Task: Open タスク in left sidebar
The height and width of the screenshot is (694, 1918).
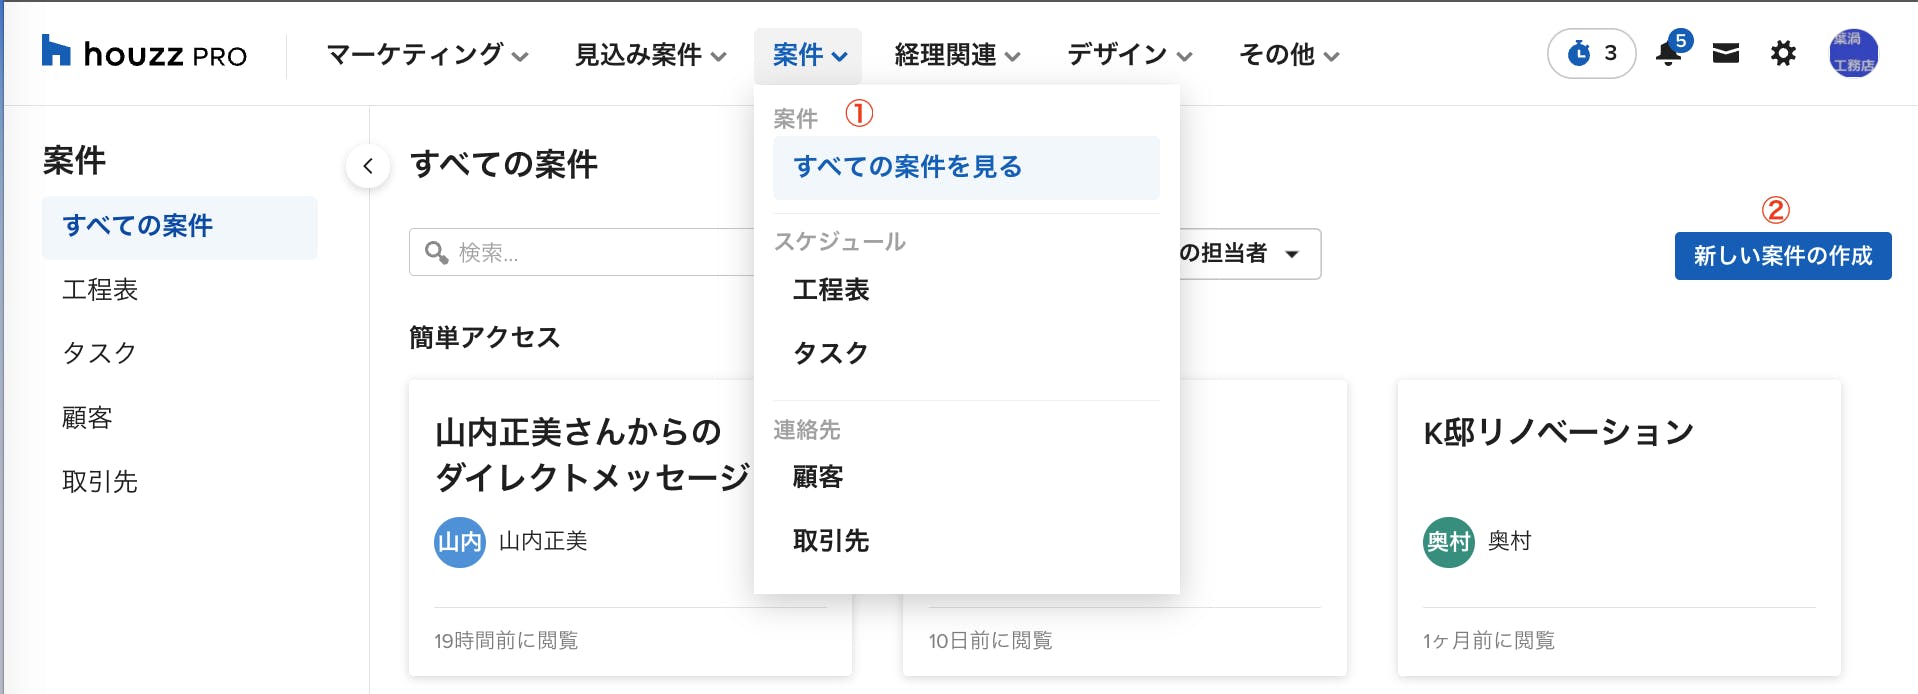Action: [99, 353]
